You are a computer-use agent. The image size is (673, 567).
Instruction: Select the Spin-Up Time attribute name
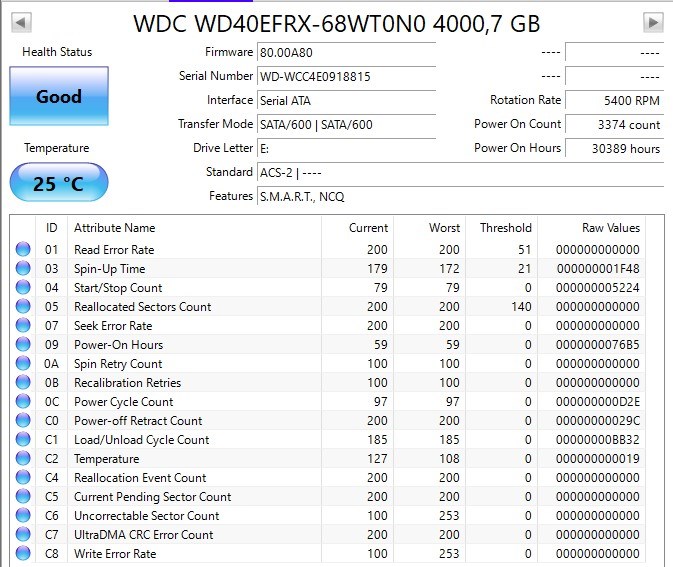click(110, 269)
